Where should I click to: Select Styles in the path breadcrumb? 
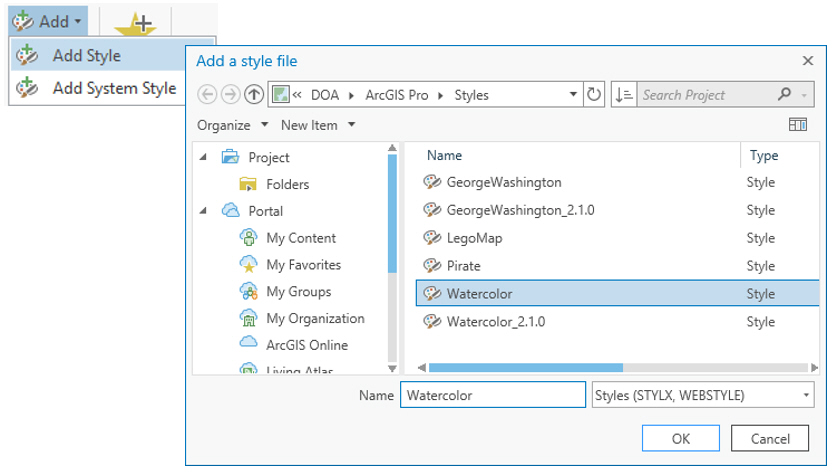click(471, 95)
